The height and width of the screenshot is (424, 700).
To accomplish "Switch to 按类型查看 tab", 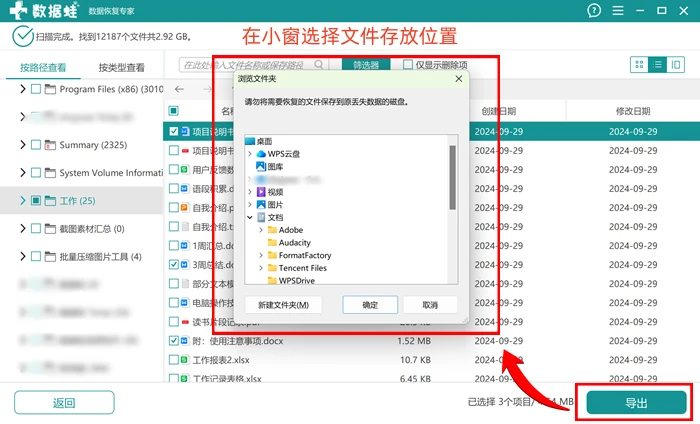I will 121,68.
